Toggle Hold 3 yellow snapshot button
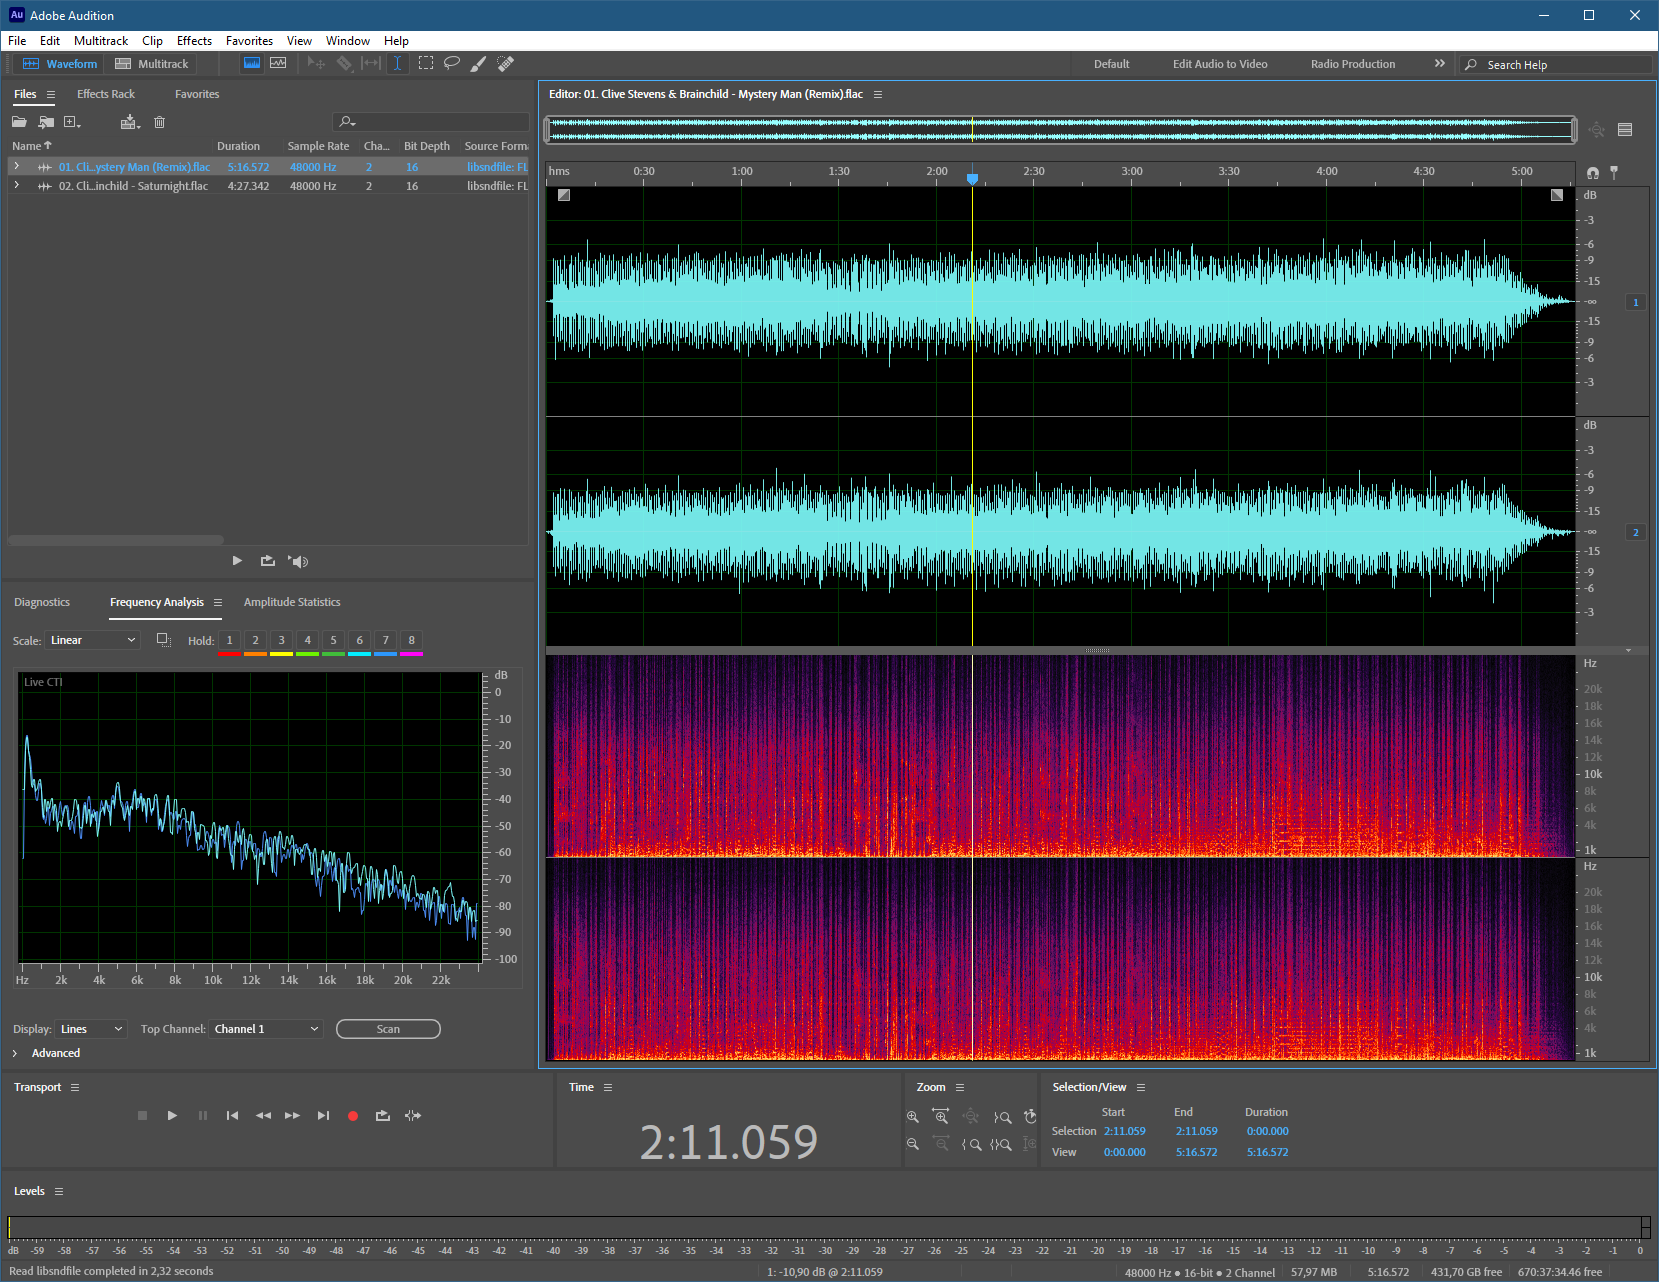 (281, 642)
